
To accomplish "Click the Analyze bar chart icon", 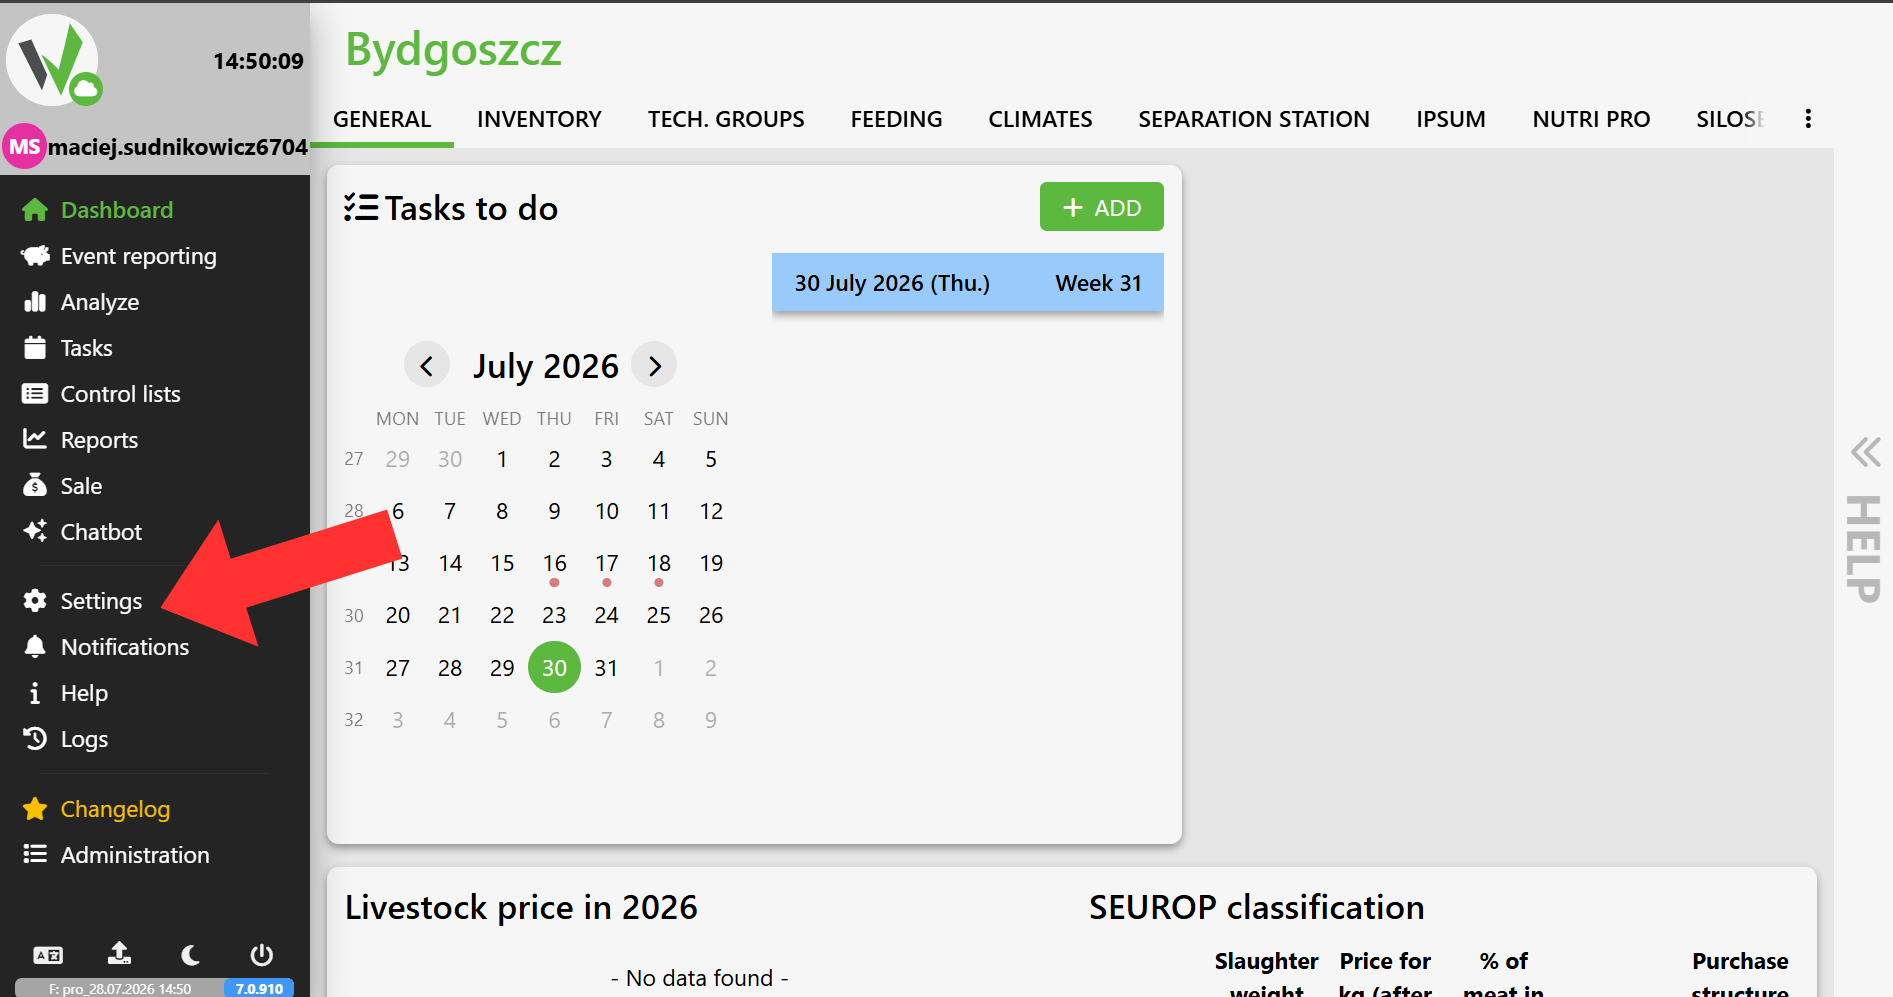I will [x=35, y=302].
